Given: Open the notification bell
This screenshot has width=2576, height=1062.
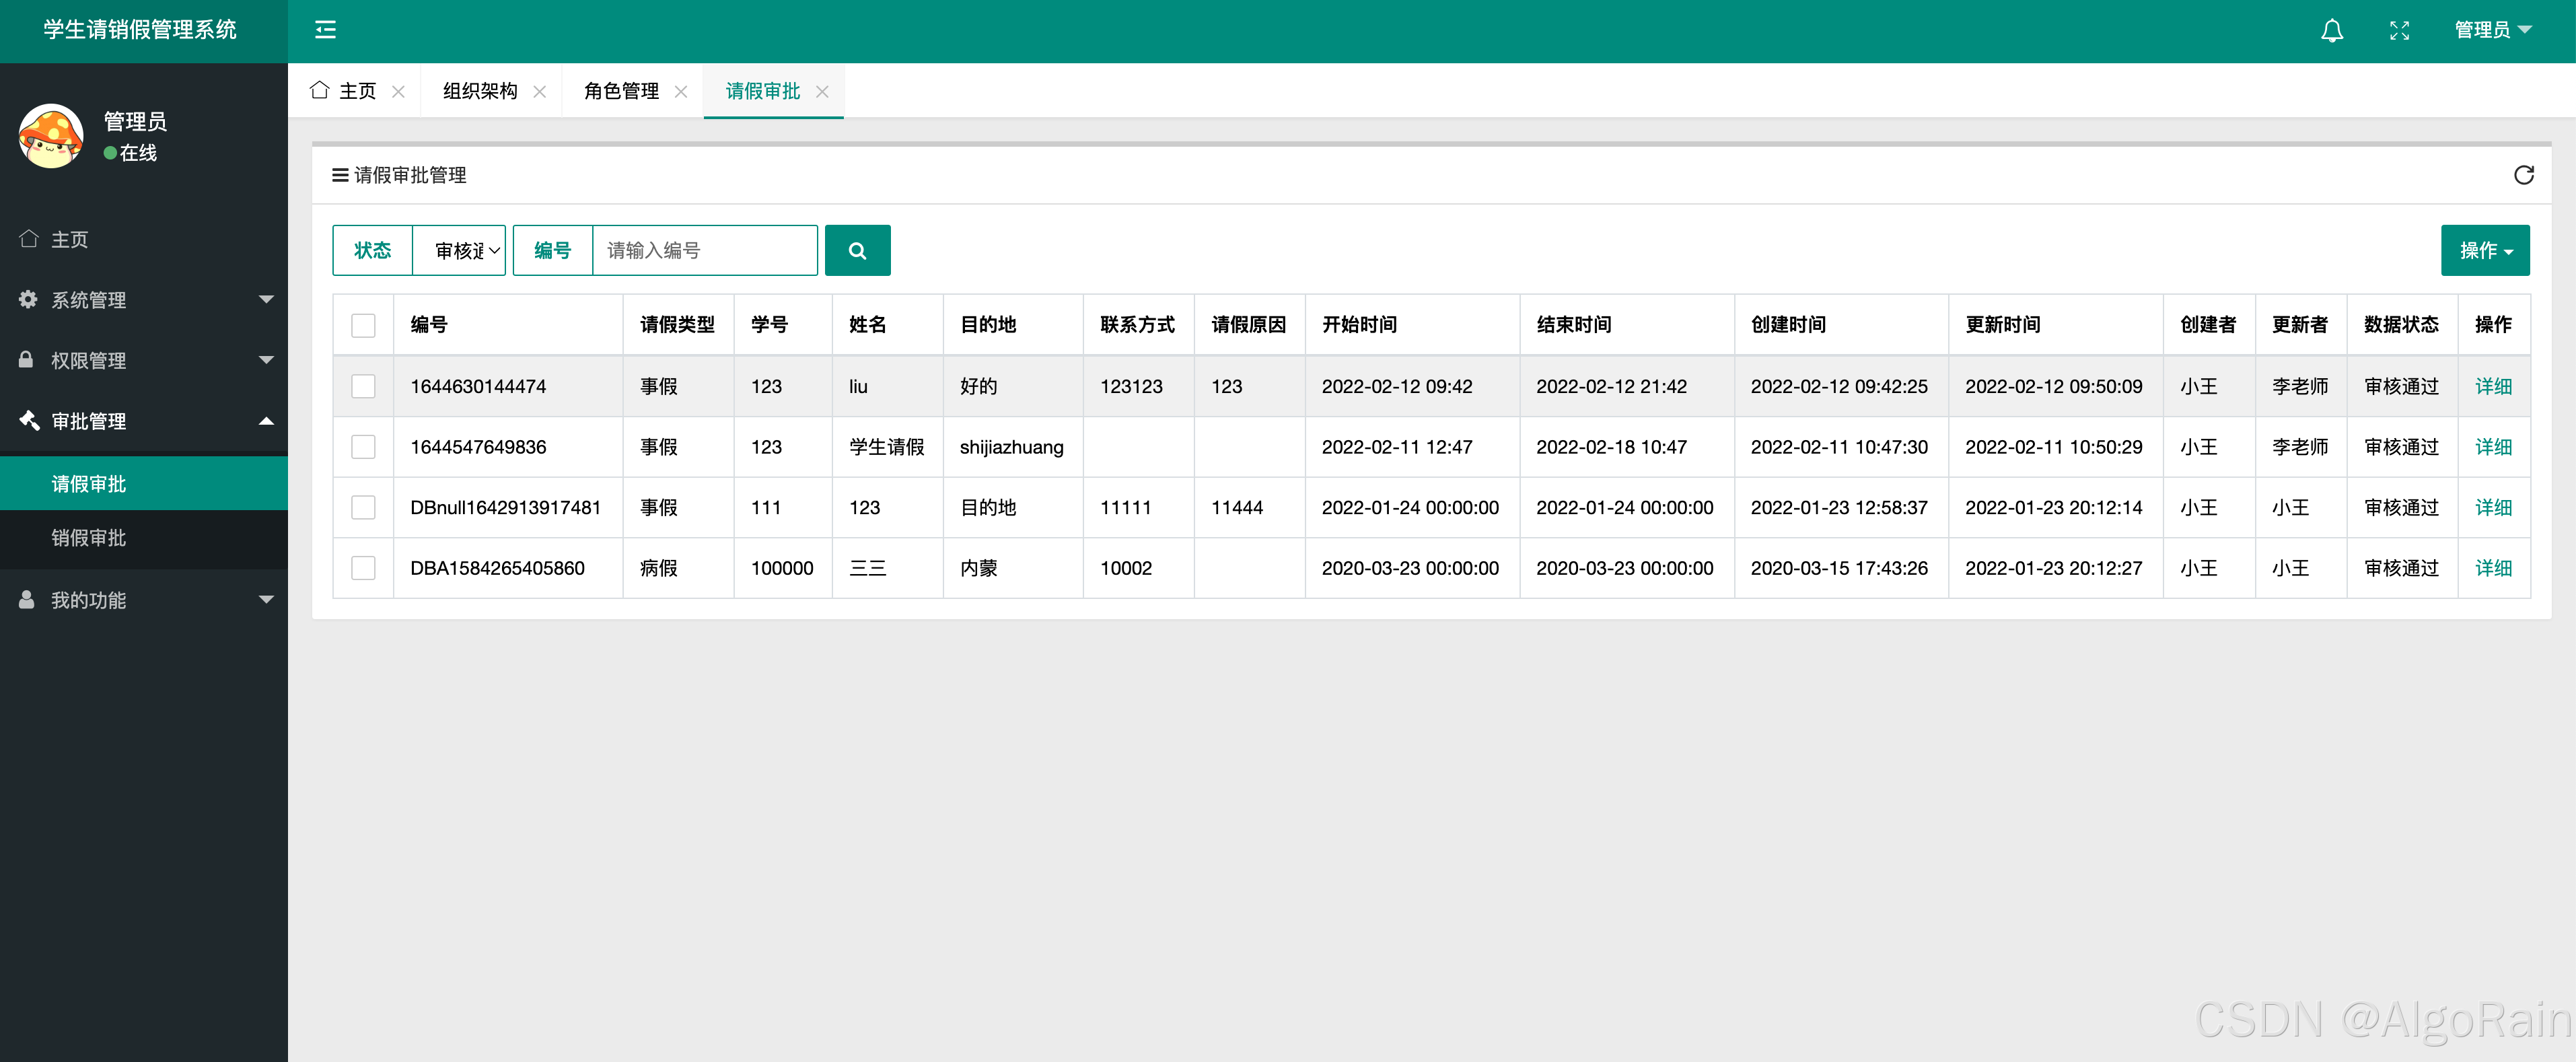Looking at the screenshot, I should click(x=2331, y=30).
